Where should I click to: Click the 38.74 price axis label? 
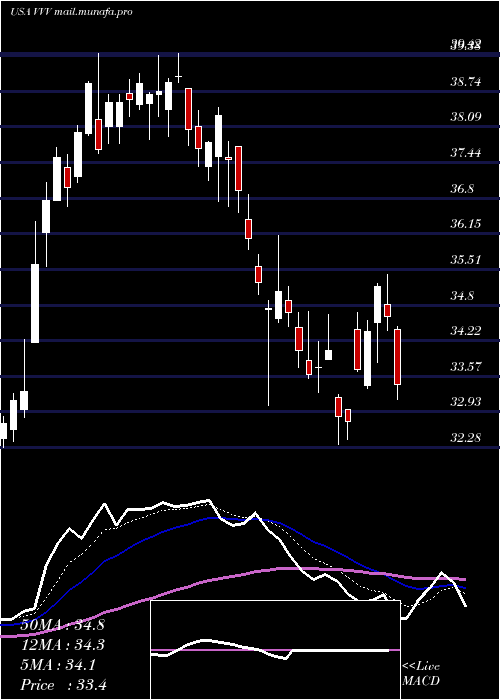466,82
